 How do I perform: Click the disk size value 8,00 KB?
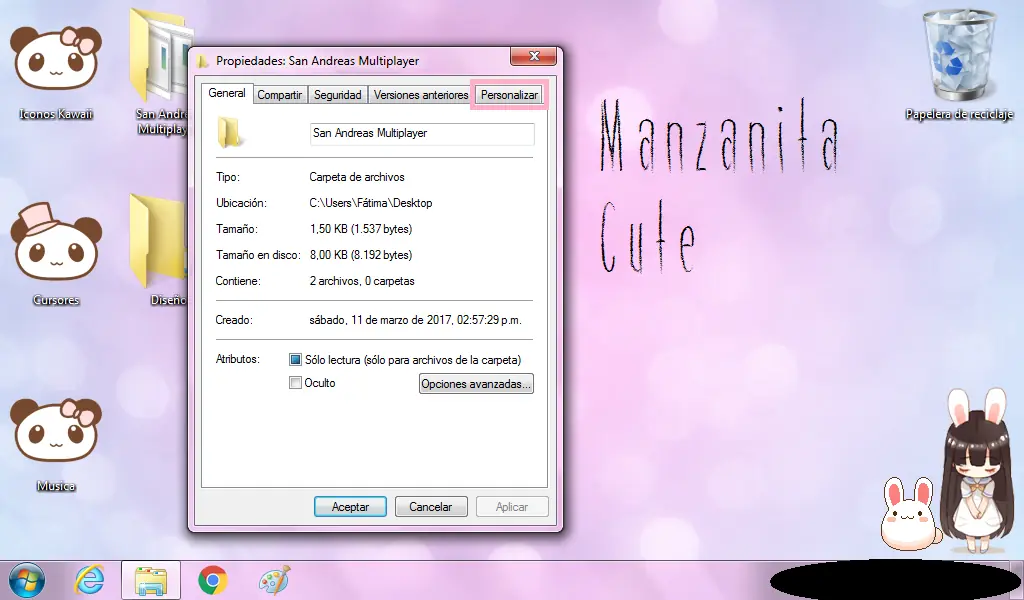click(x=360, y=255)
